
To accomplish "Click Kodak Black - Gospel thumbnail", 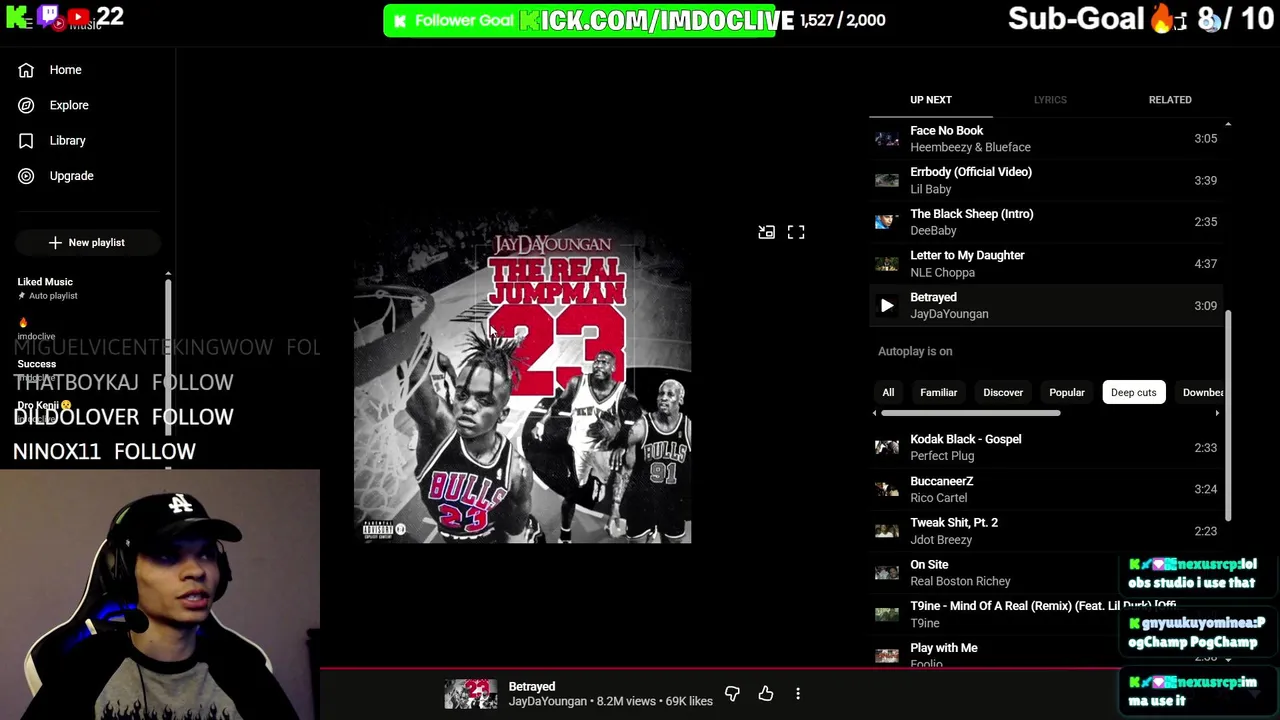I will coord(887,447).
